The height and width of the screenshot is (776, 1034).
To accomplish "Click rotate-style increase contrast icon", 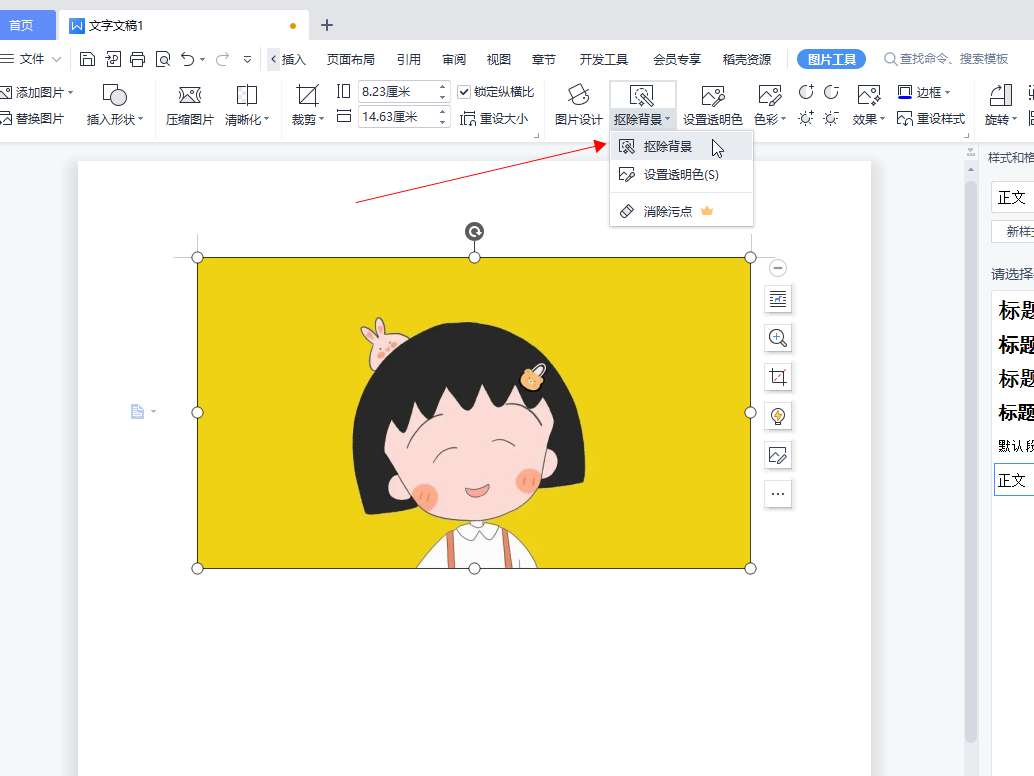I will pos(806,92).
